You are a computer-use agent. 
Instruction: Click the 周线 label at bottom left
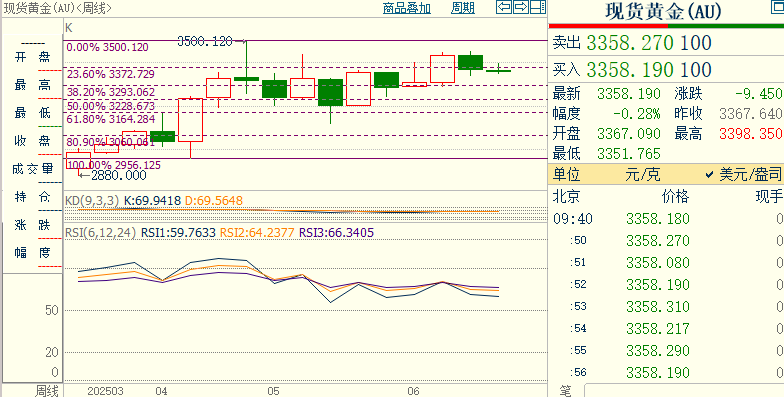tap(46, 390)
